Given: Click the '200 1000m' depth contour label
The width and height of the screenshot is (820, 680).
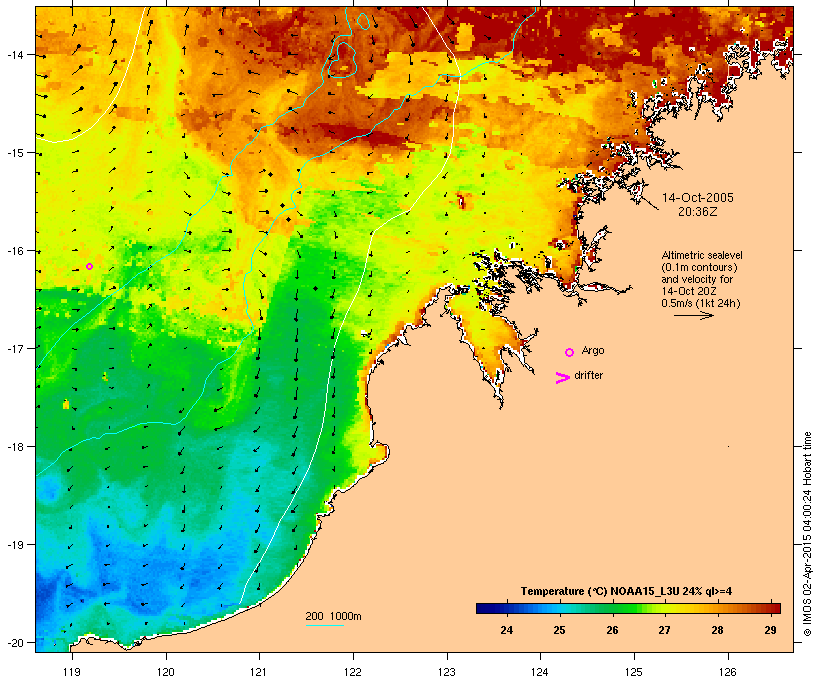Looking at the screenshot, I should (333, 616).
